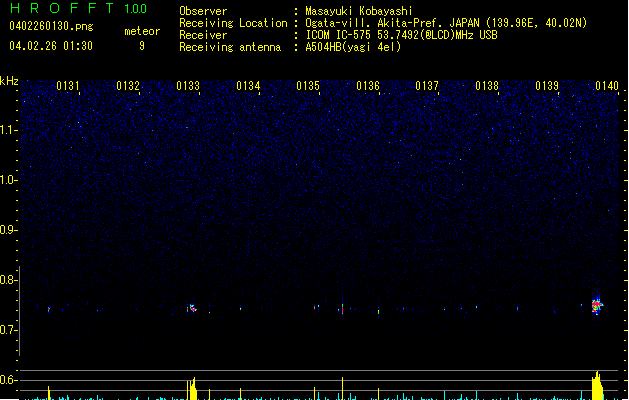
Task: Click the 0132 time marker
Action: (x=128, y=86)
